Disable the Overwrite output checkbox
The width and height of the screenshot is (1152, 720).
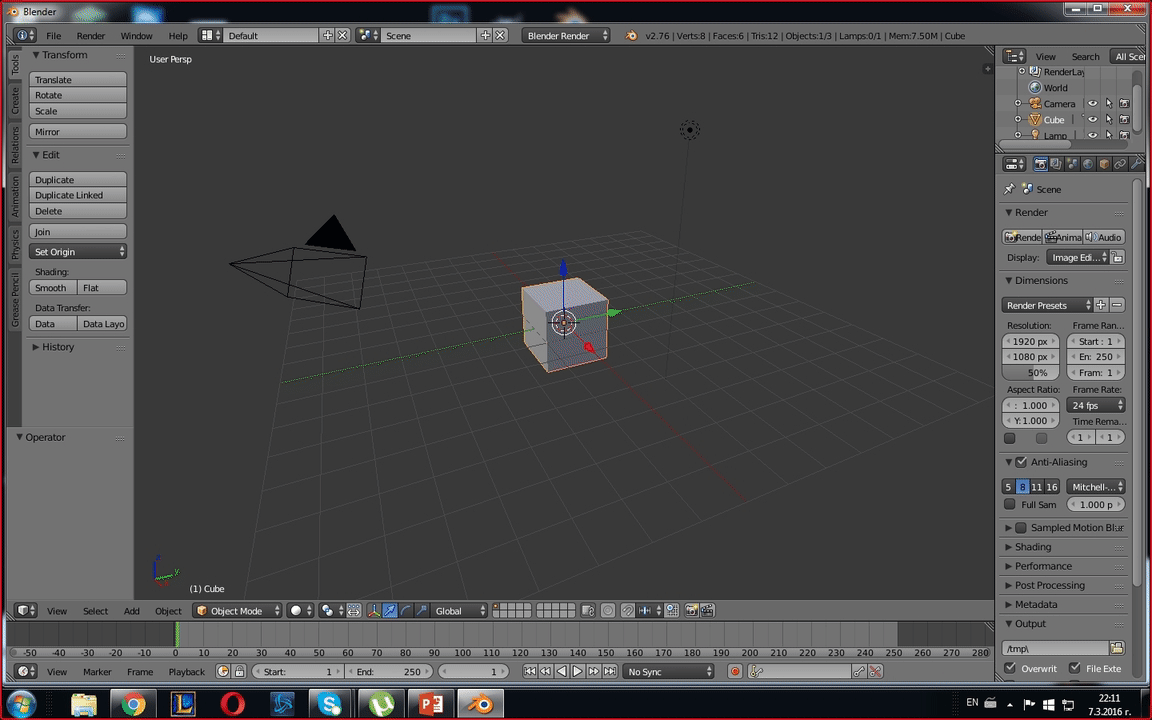[x=1010, y=668]
